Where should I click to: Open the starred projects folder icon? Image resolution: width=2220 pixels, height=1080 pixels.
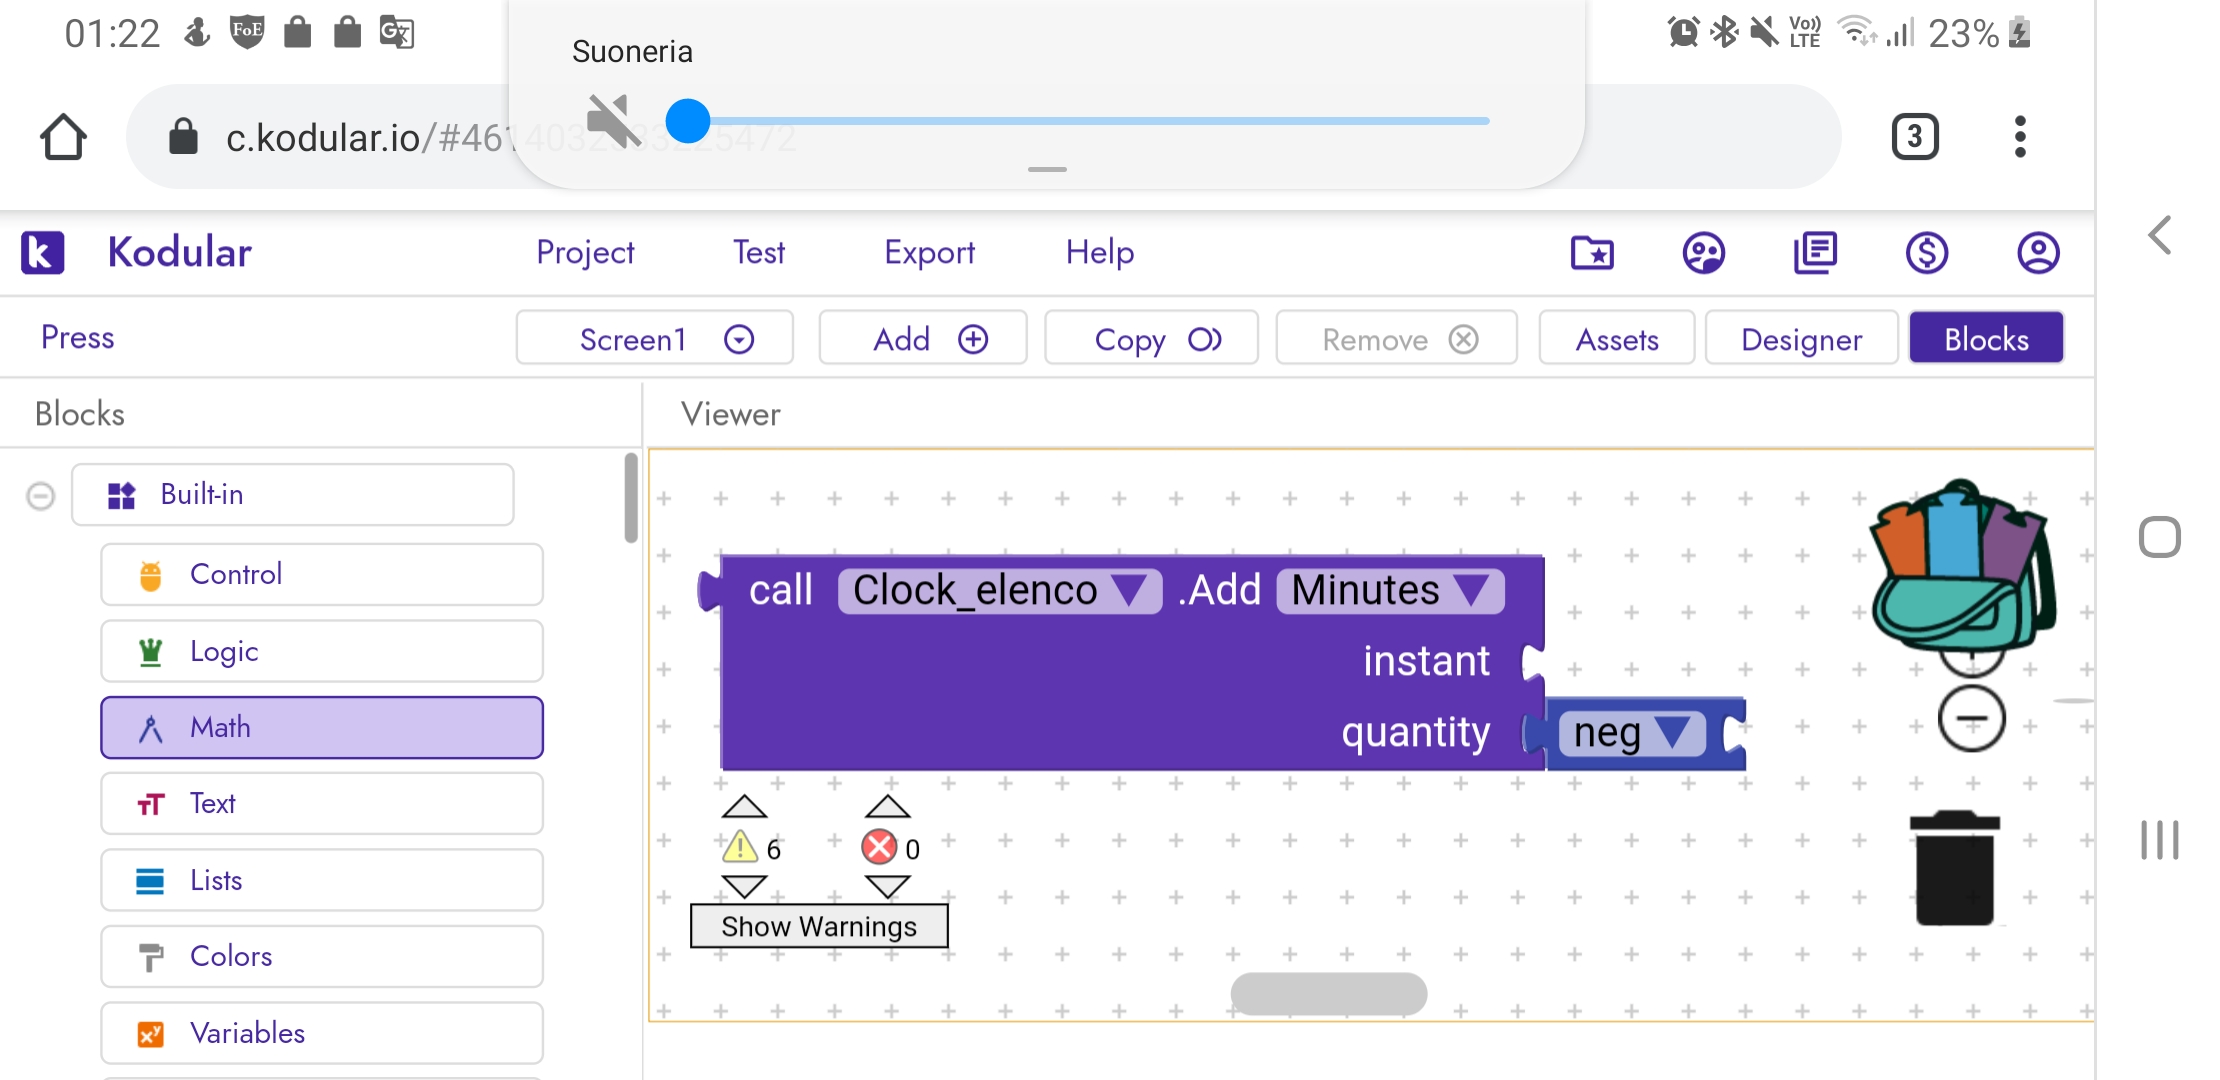coord(1592,253)
